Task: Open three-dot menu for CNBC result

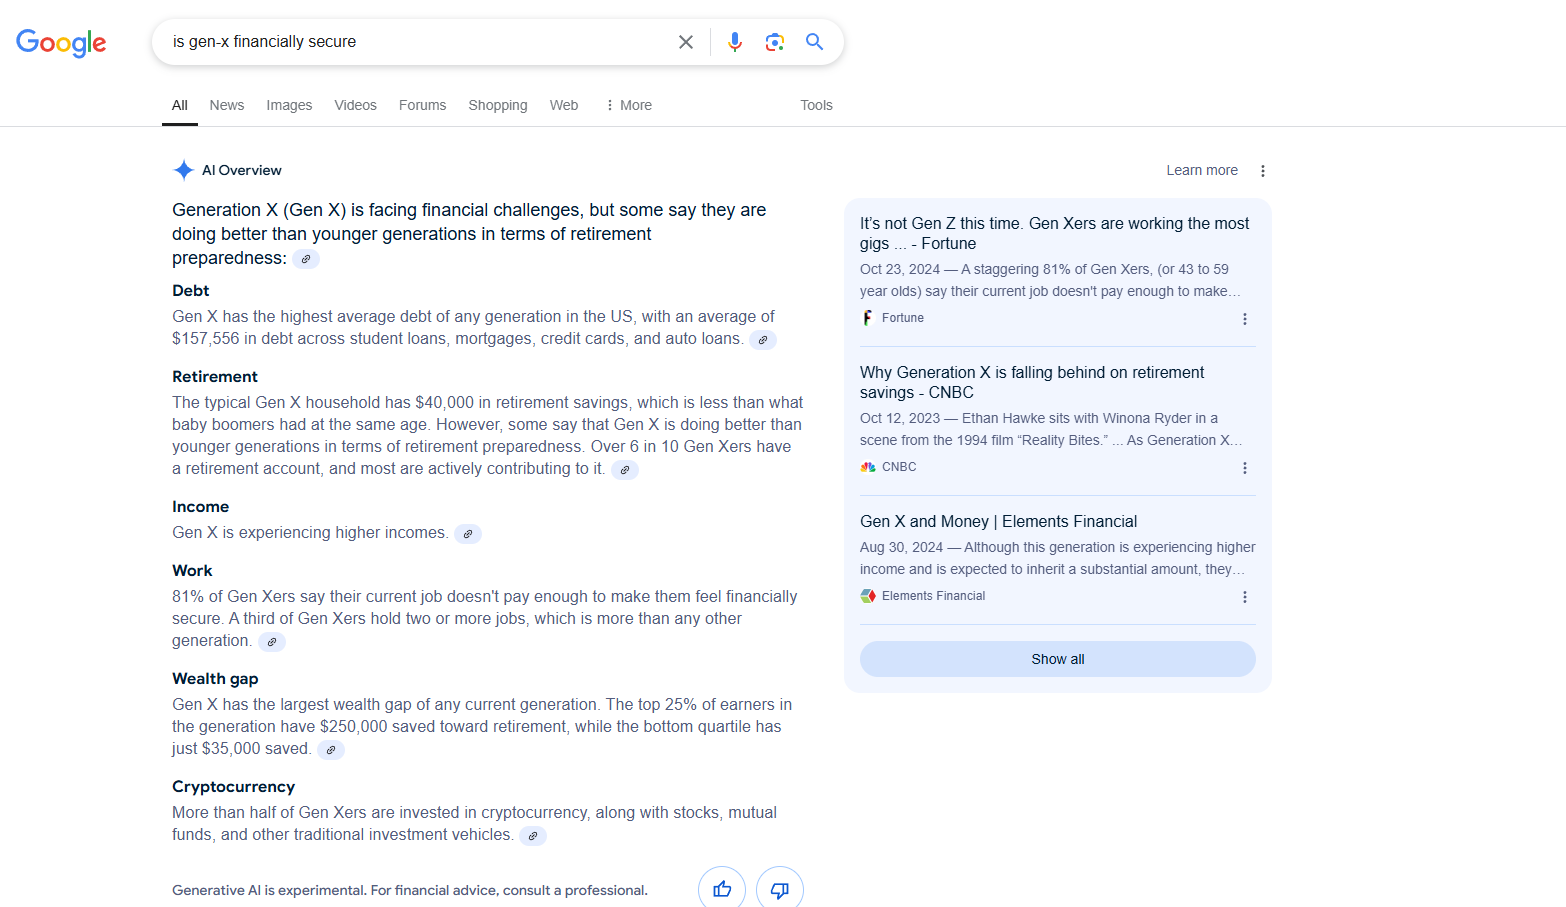Action: [1245, 468]
